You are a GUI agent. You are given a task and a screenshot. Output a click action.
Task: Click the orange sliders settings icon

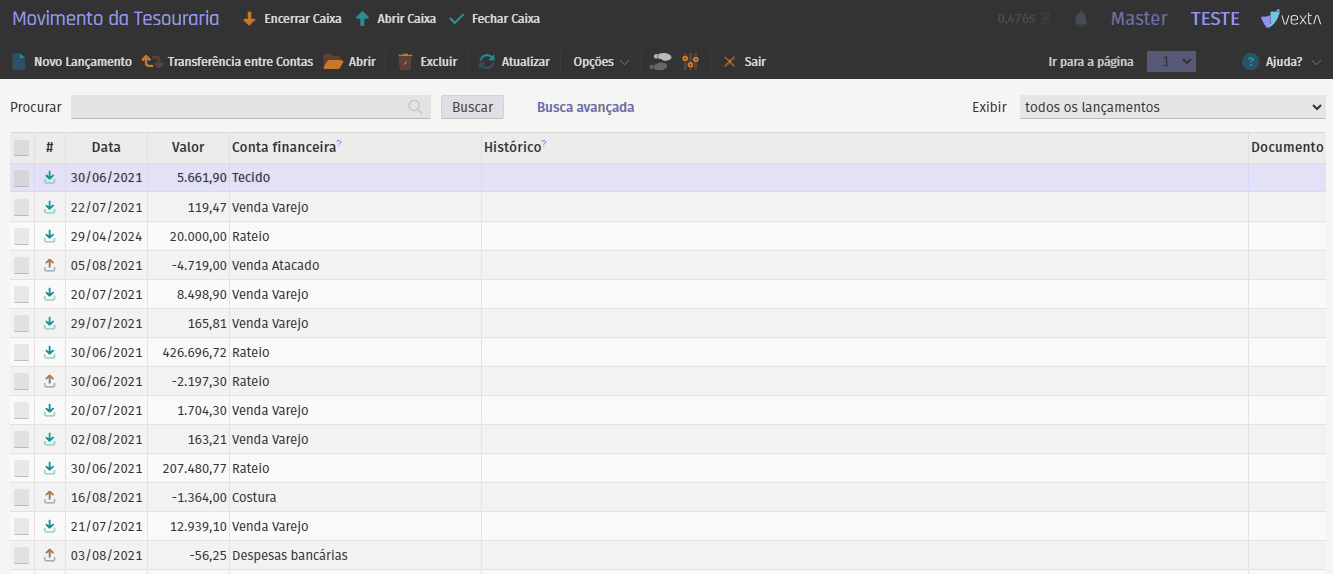[x=690, y=62]
